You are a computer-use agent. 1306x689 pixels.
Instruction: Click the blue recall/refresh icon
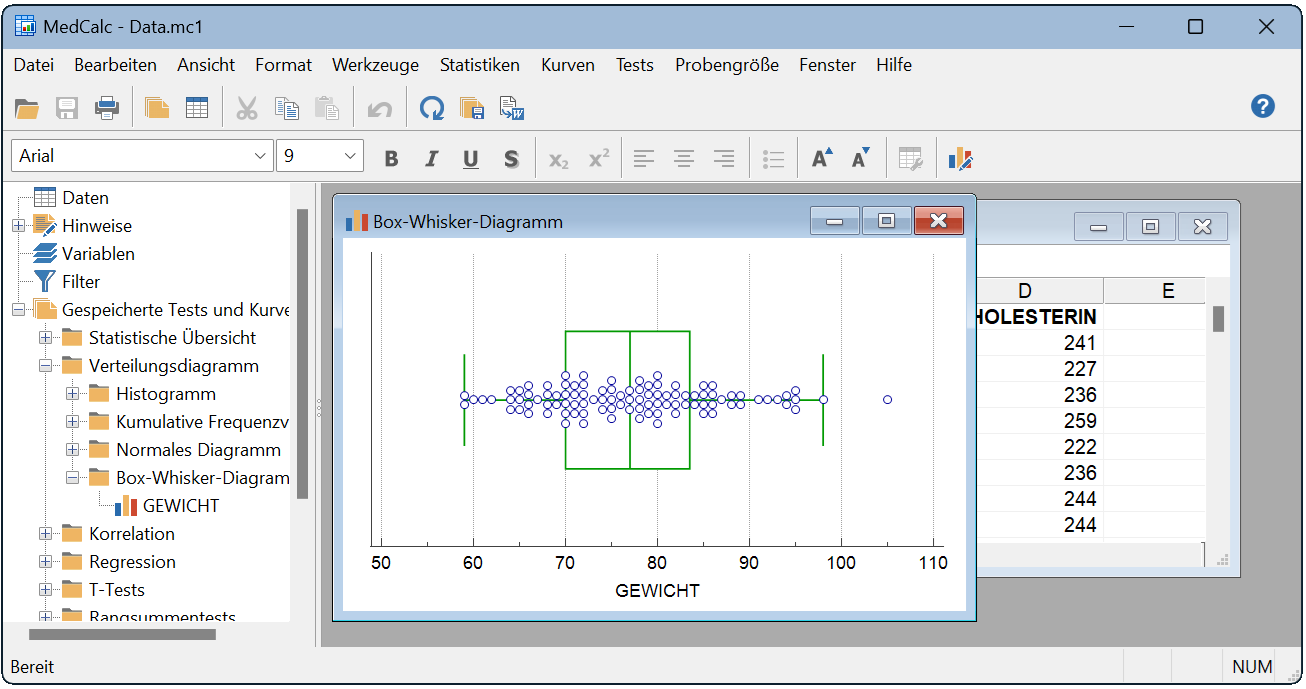coord(431,108)
